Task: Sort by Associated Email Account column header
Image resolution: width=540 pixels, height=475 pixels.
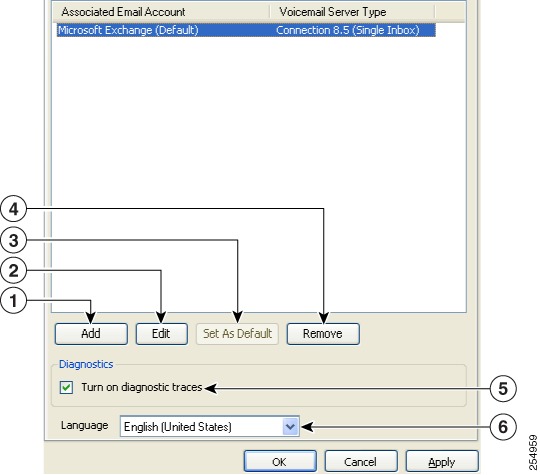Action: tap(161, 12)
